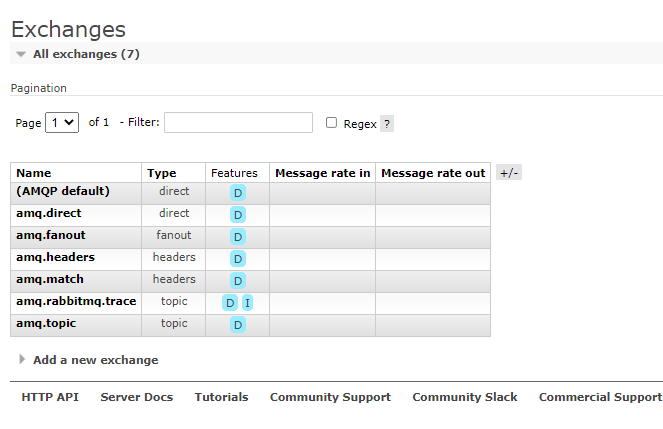Open the Community Slack footer link
This screenshot has width=663, height=429.
[465, 397]
